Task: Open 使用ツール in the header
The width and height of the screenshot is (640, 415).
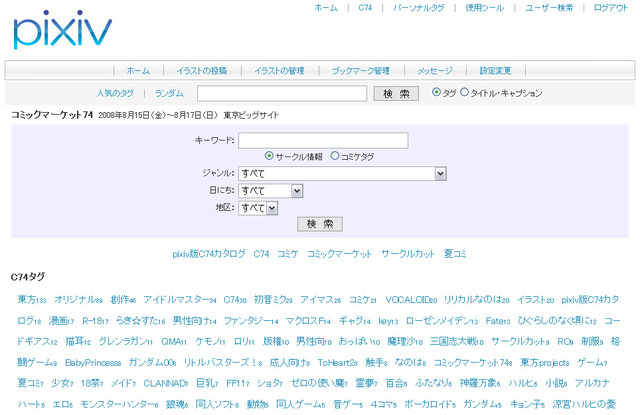Action: coord(484,8)
